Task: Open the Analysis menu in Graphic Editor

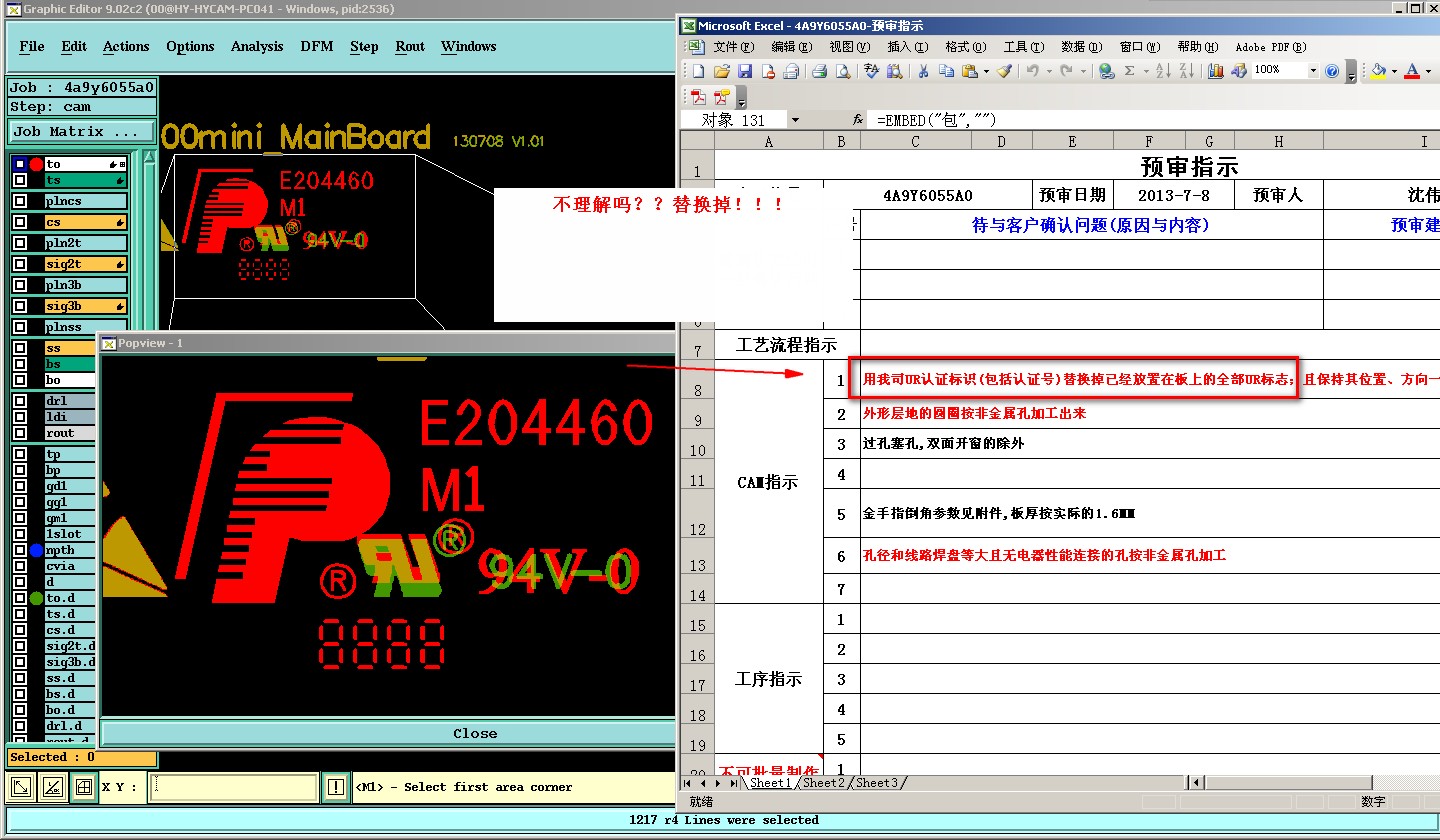Action: coord(257,46)
